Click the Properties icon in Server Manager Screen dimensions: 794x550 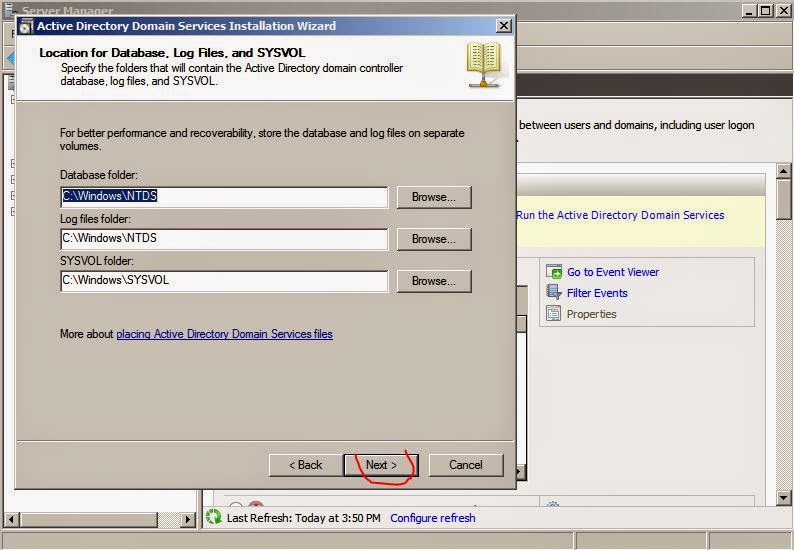(x=554, y=313)
